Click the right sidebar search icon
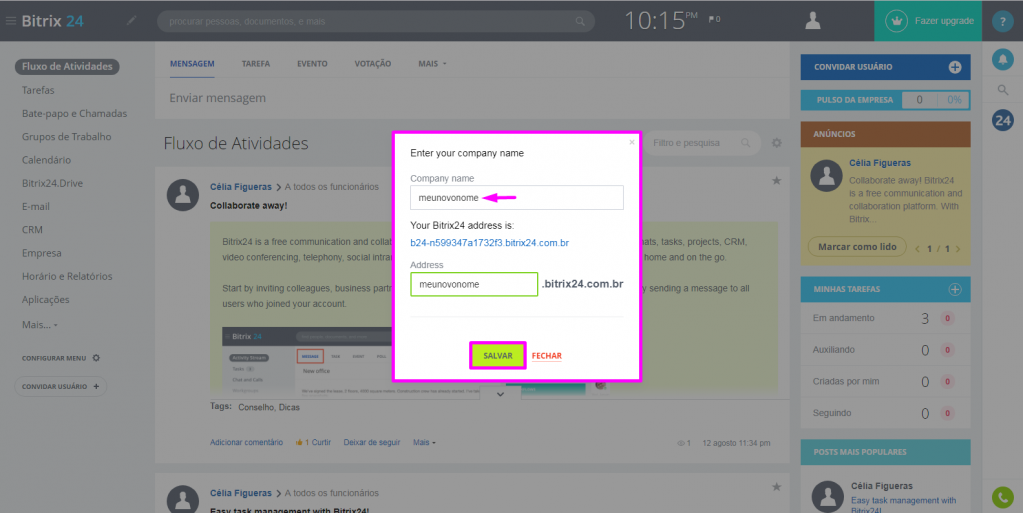 (1003, 90)
